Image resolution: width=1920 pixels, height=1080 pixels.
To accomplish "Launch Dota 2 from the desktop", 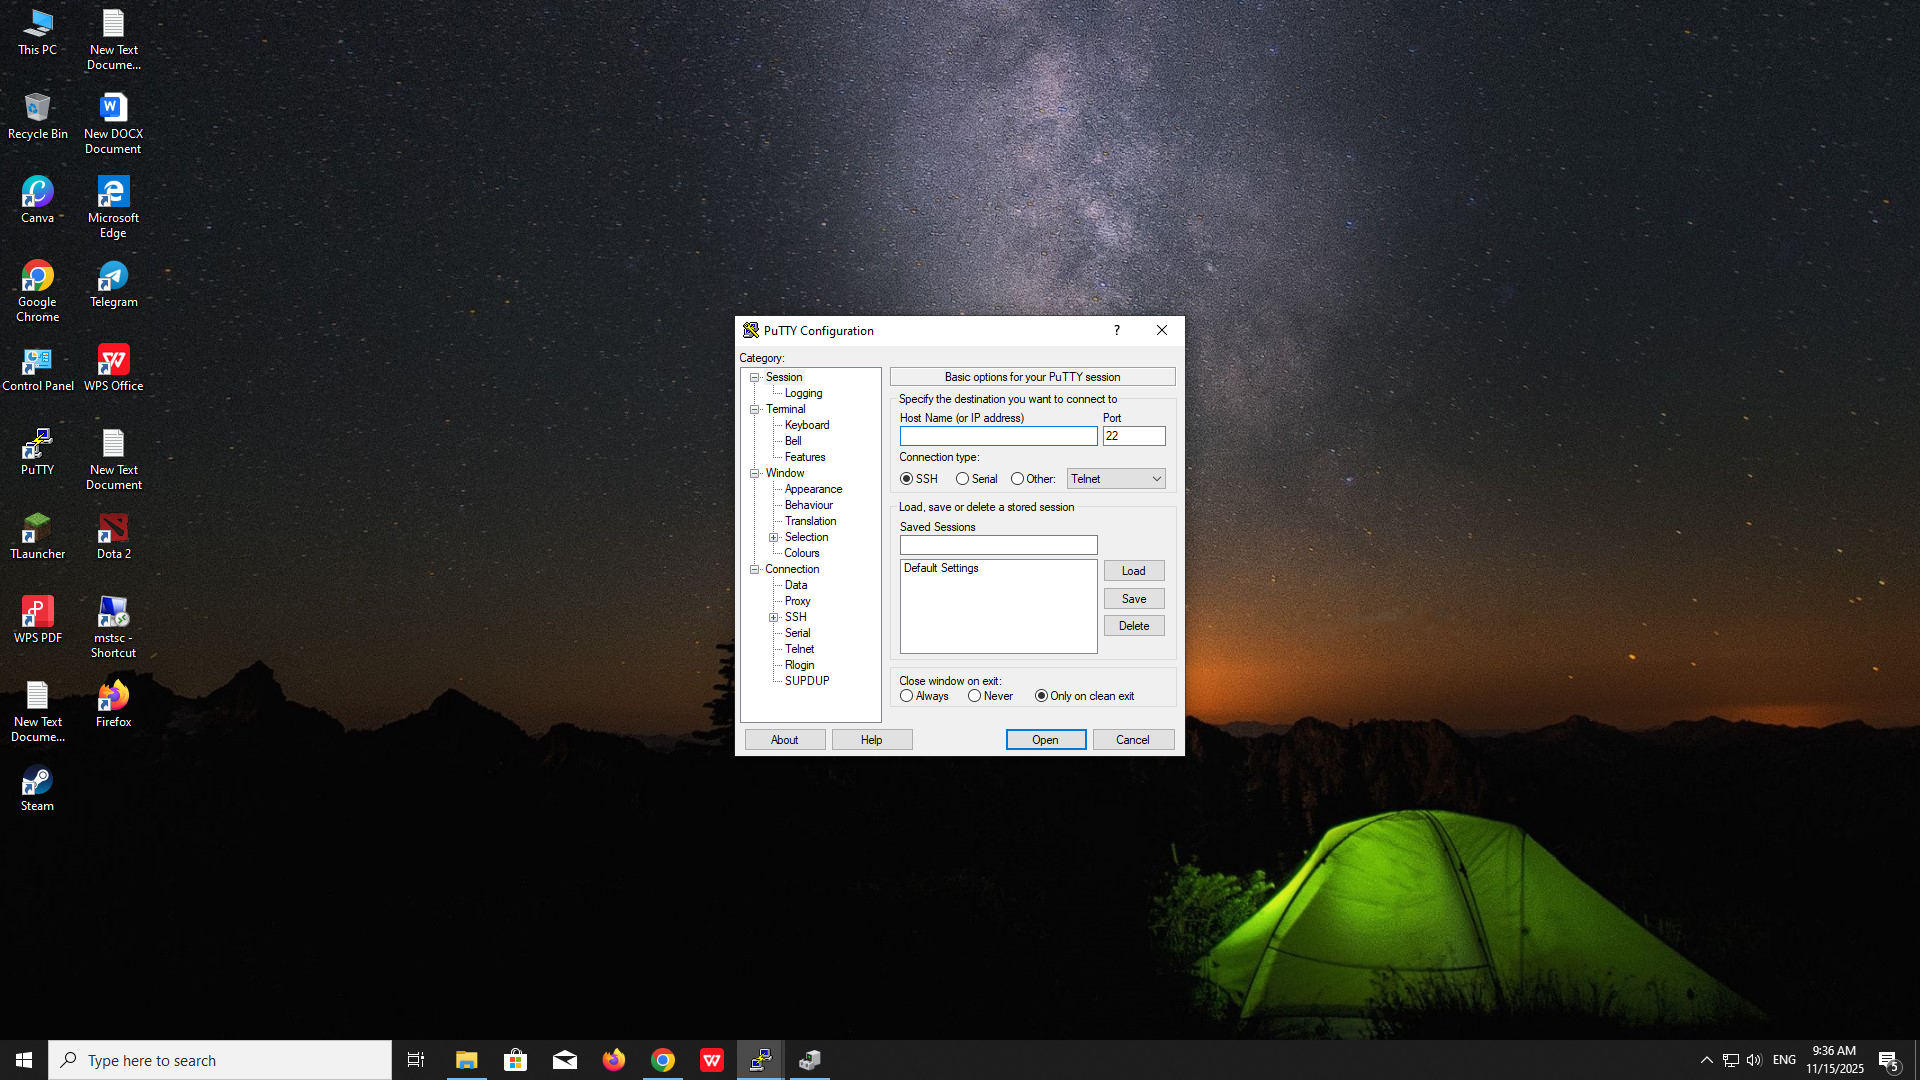I will [112, 529].
